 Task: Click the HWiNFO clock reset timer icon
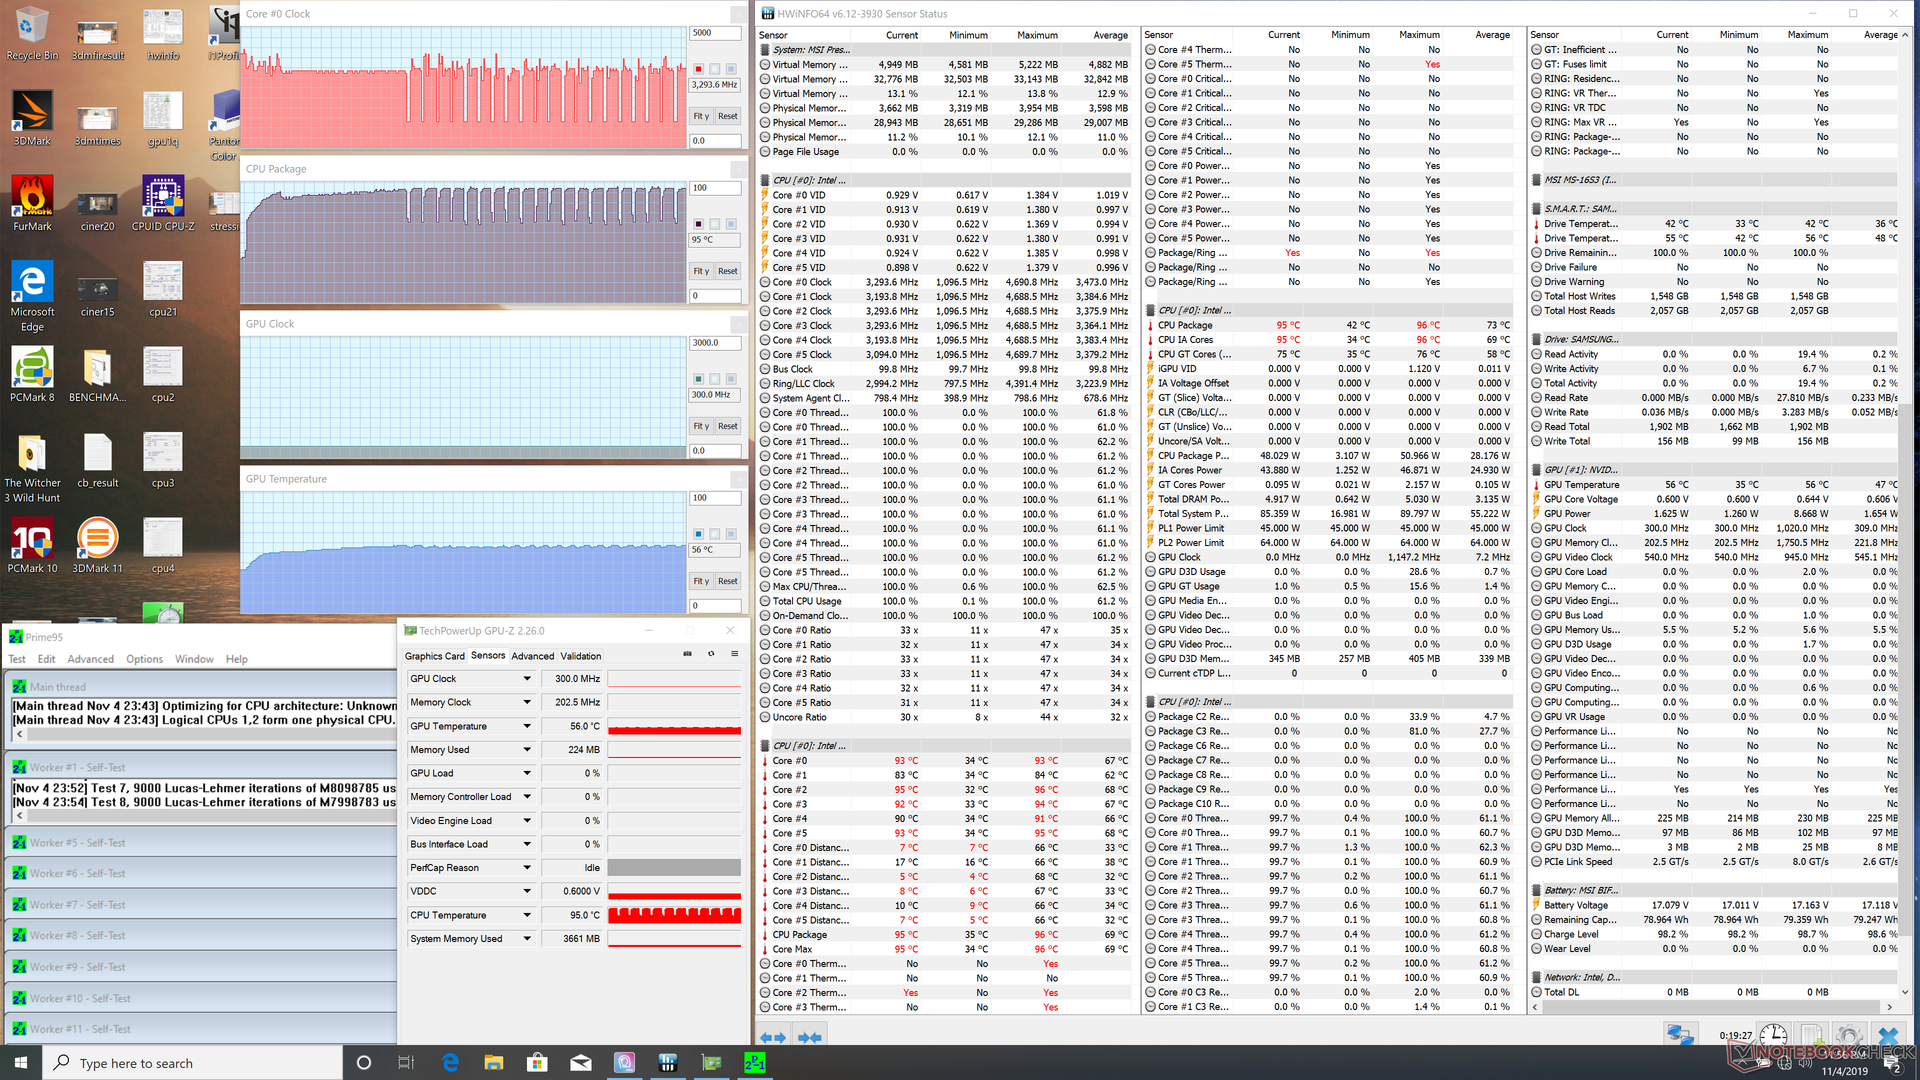(1774, 1035)
